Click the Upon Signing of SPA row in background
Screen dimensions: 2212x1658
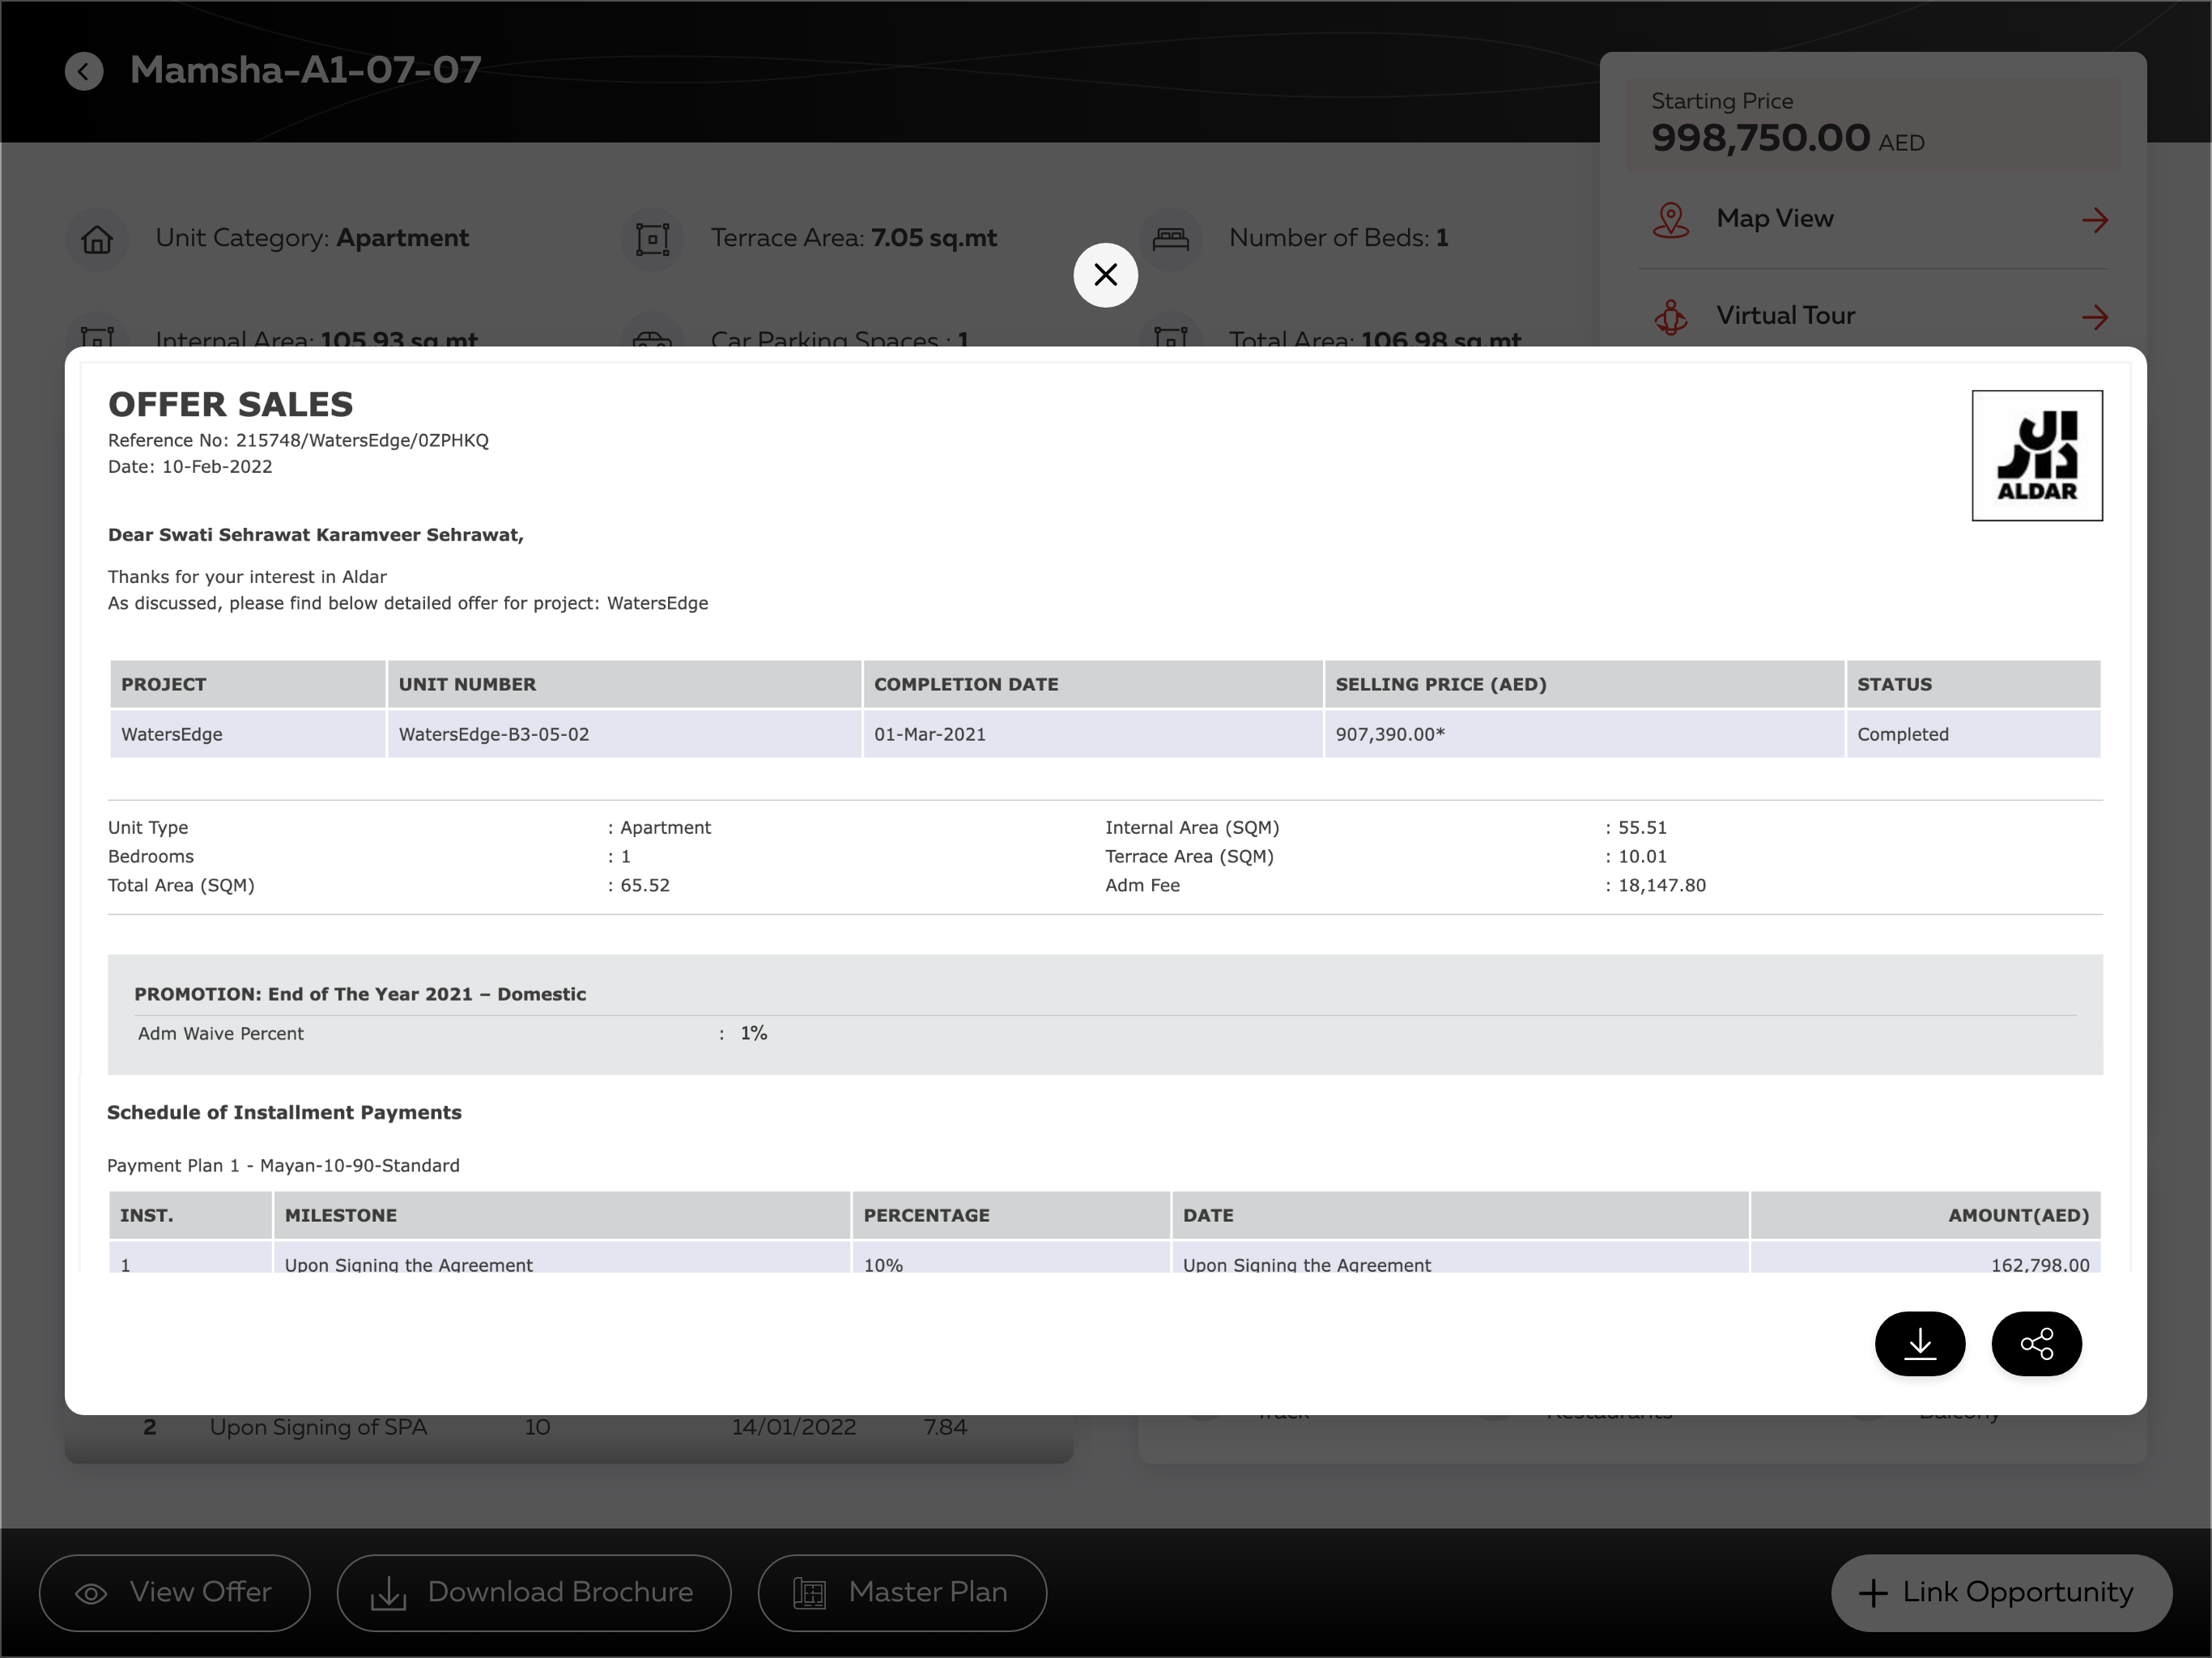click(568, 1428)
